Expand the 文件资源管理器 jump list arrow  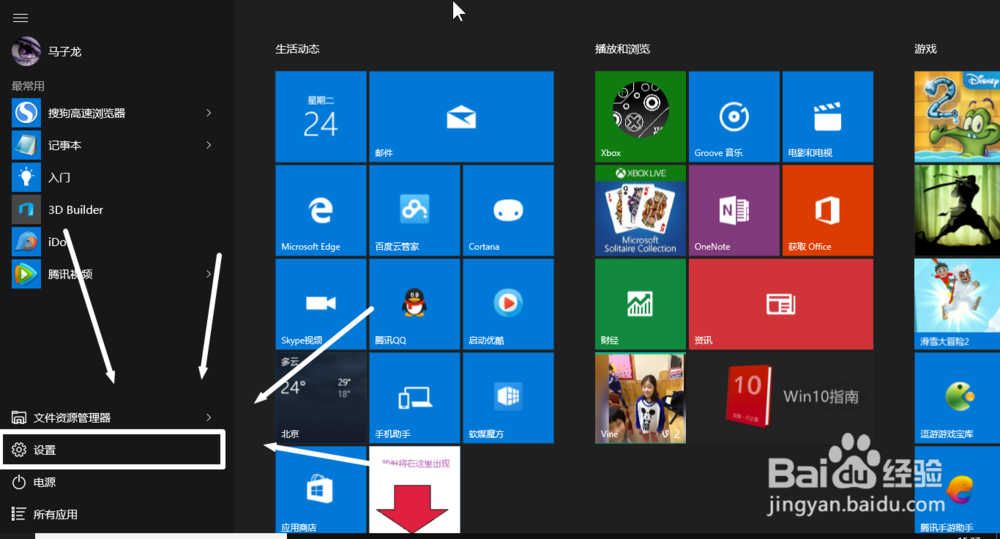[x=209, y=417]
